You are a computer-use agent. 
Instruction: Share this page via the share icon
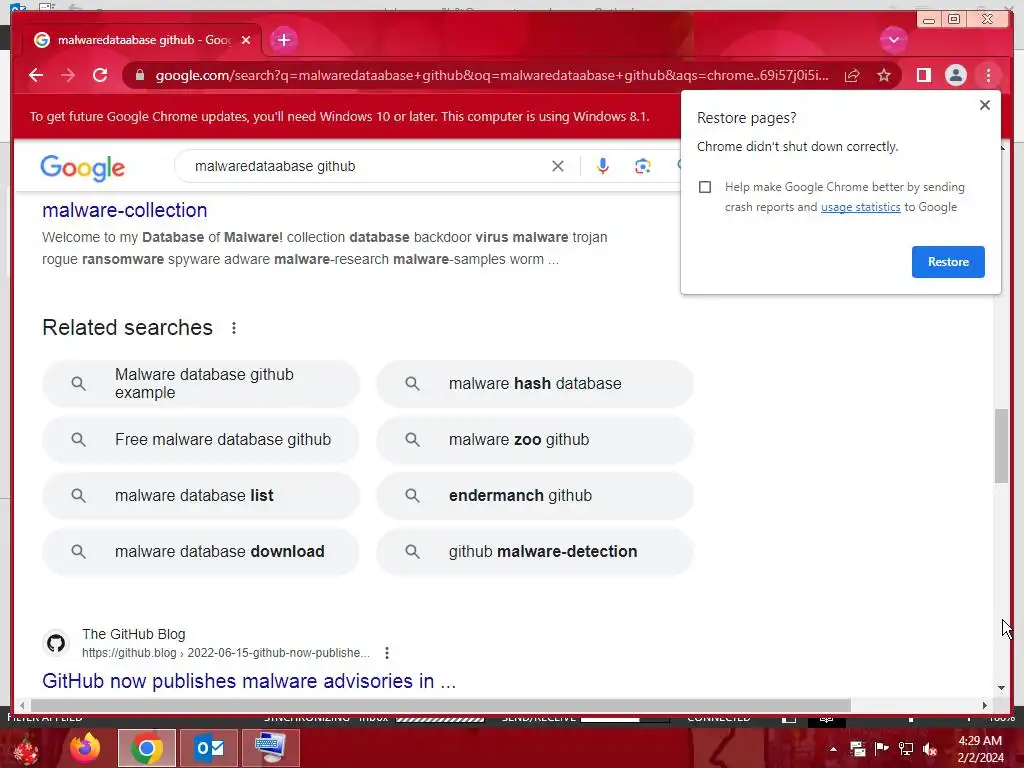coord(852,76)
